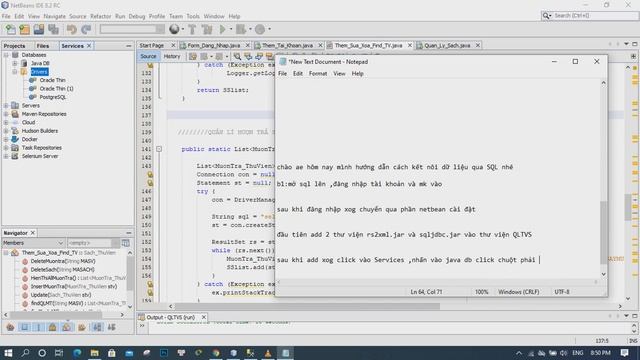
Task: Click the taskbar Search icon
Action: (25, 353)
